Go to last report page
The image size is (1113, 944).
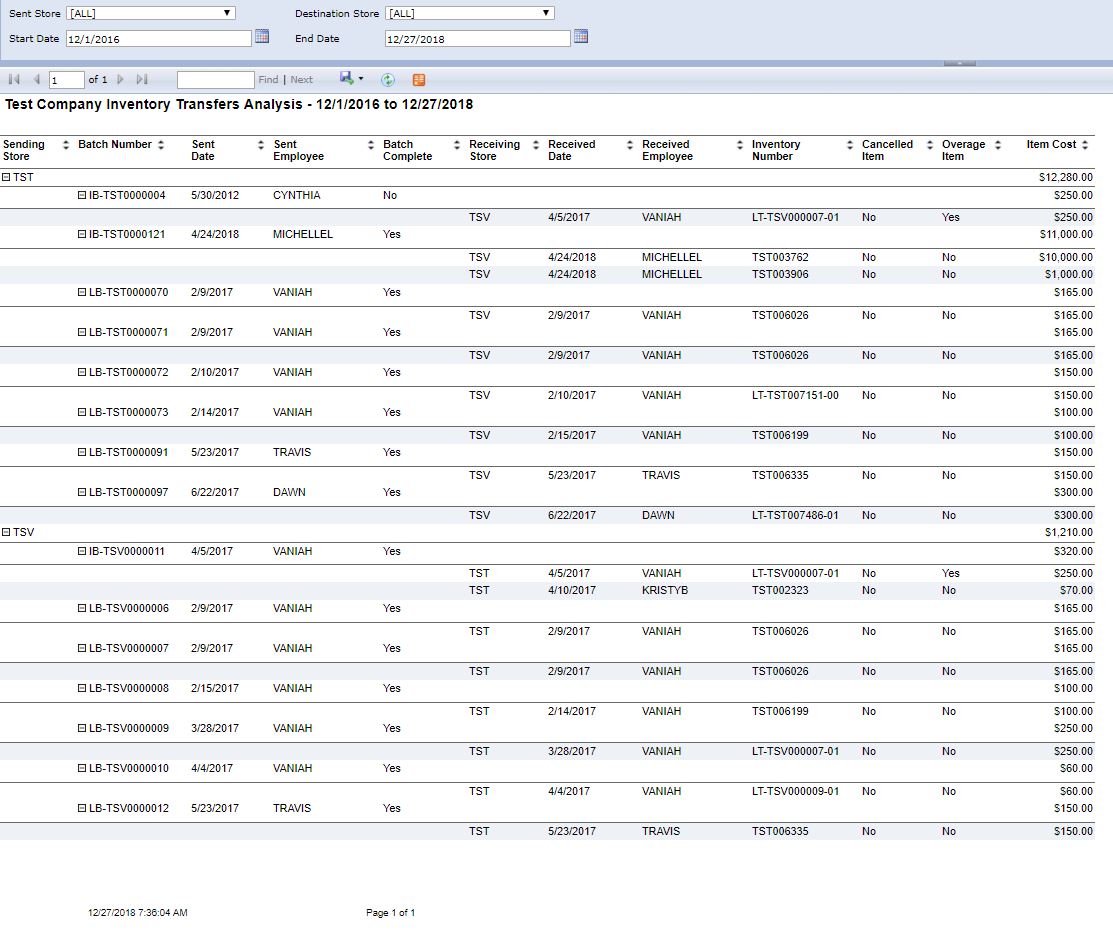click(x=142, y=79)
